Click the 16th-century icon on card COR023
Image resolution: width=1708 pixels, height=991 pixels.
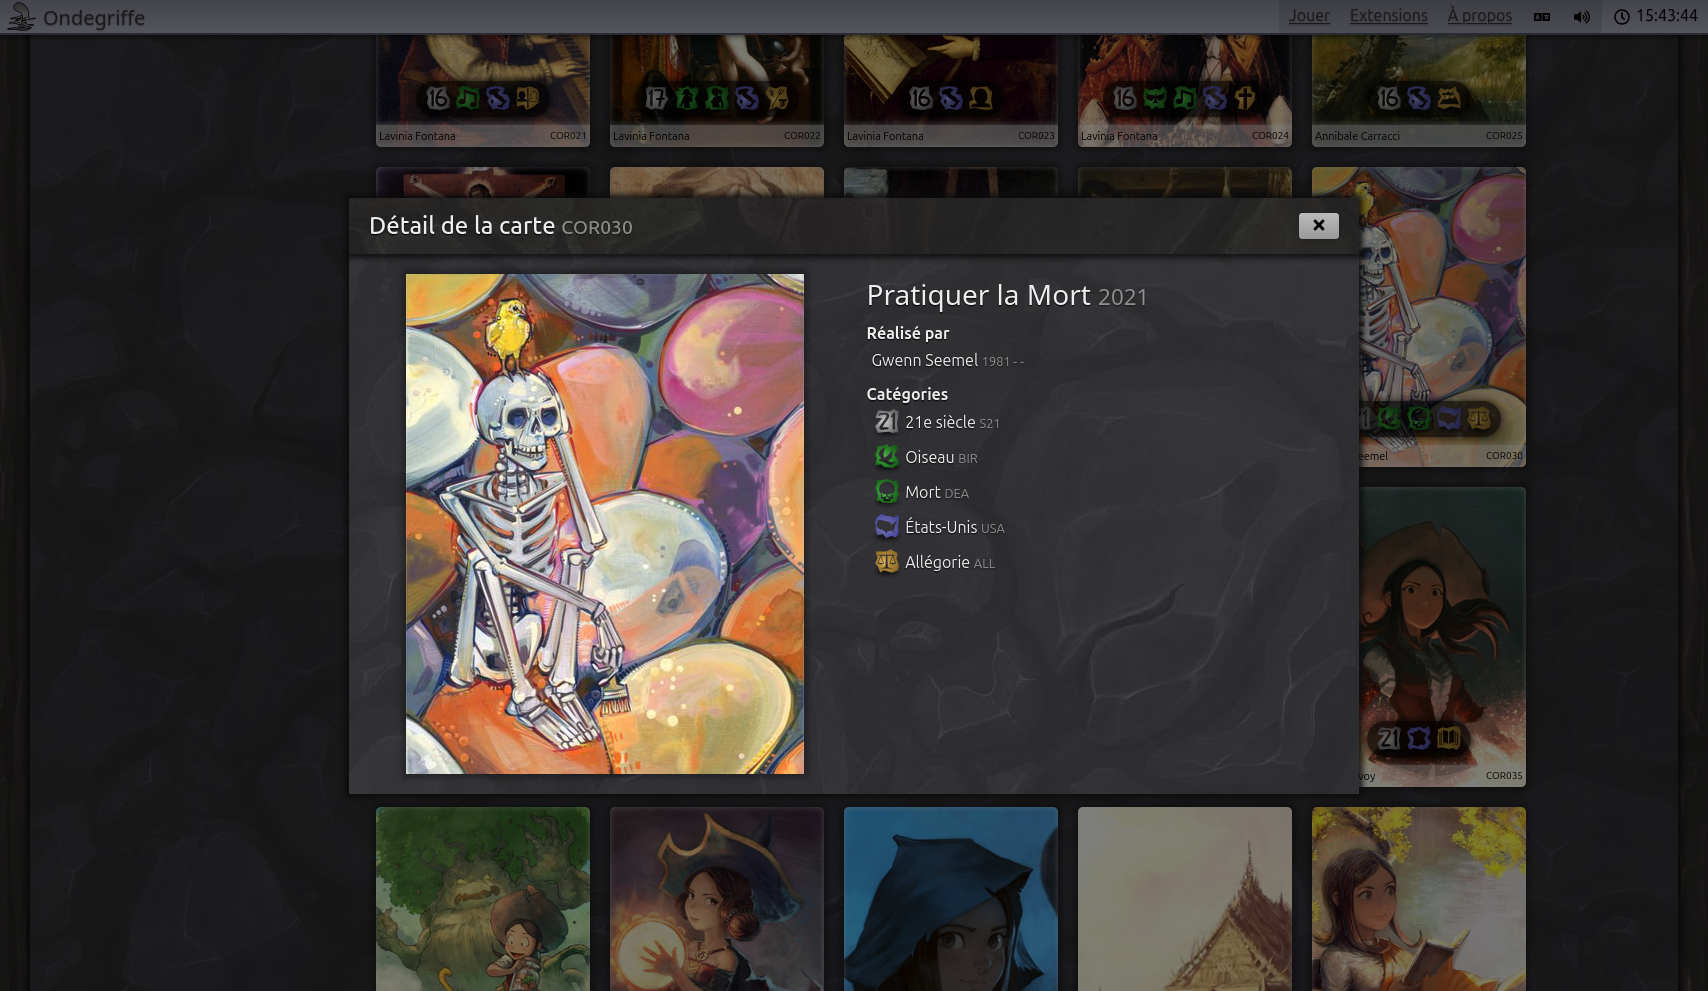(921, 98)
